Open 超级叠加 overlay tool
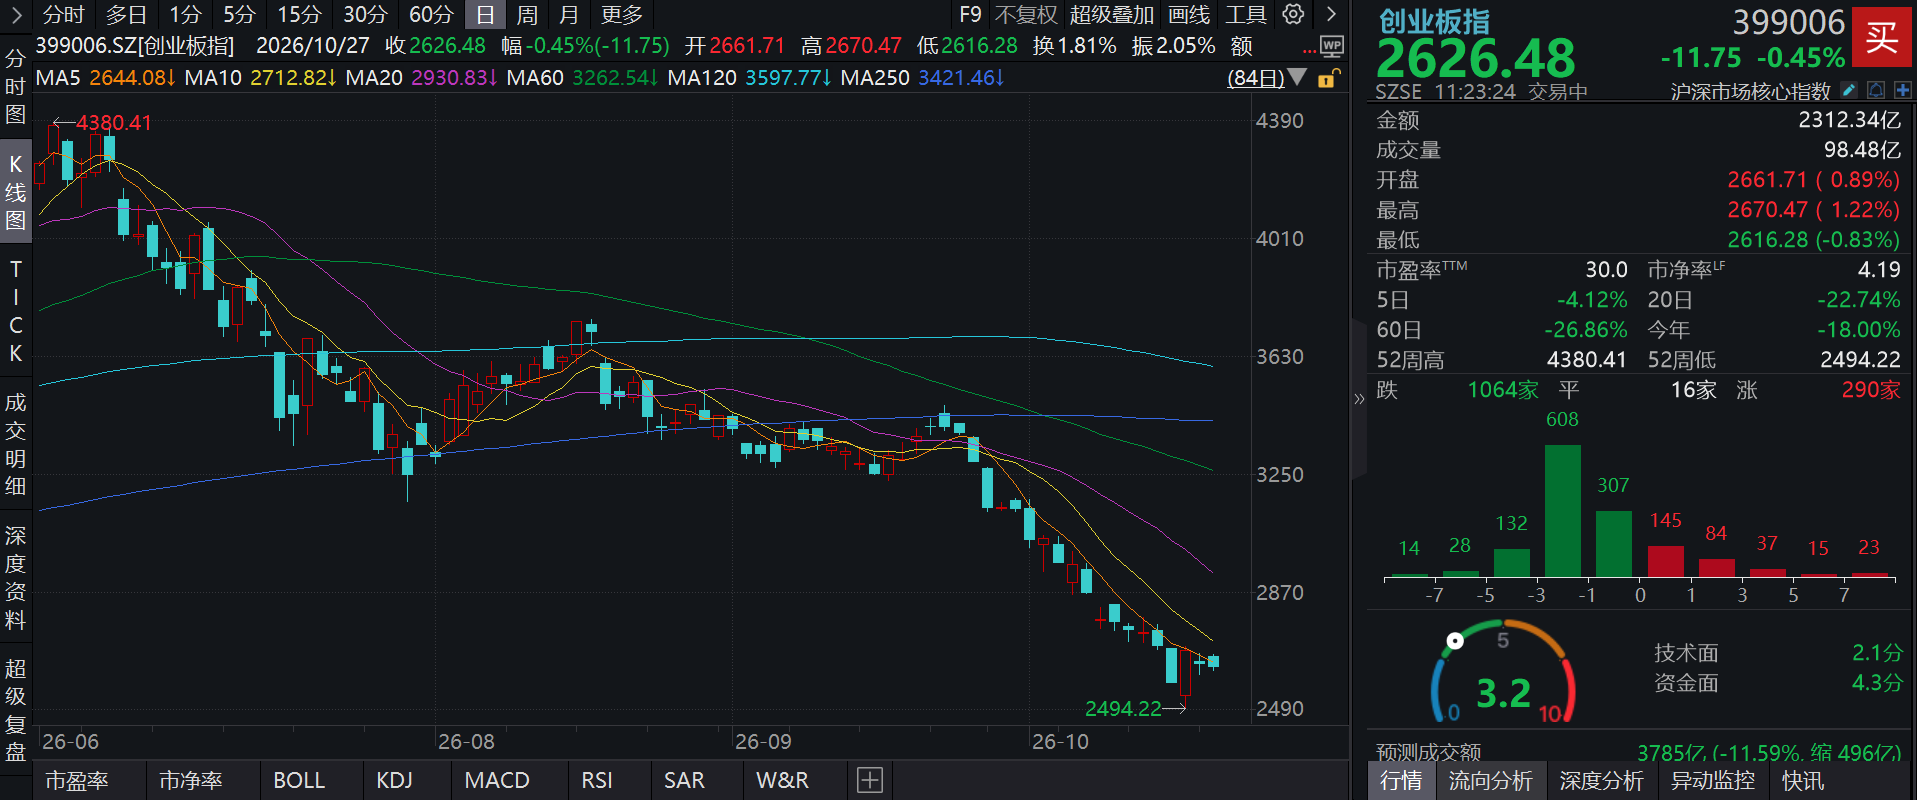Screen dimensions: 1917x800 click(1111, 14)
